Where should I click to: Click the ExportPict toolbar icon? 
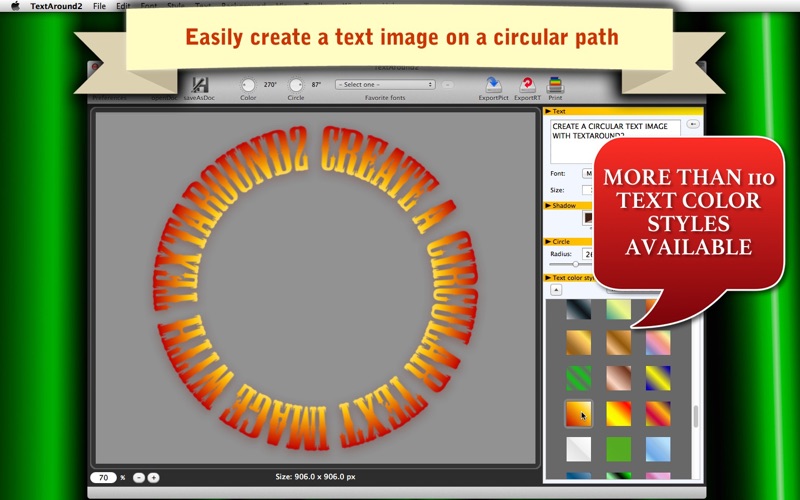pyautogui.click(x=493, y=85)
